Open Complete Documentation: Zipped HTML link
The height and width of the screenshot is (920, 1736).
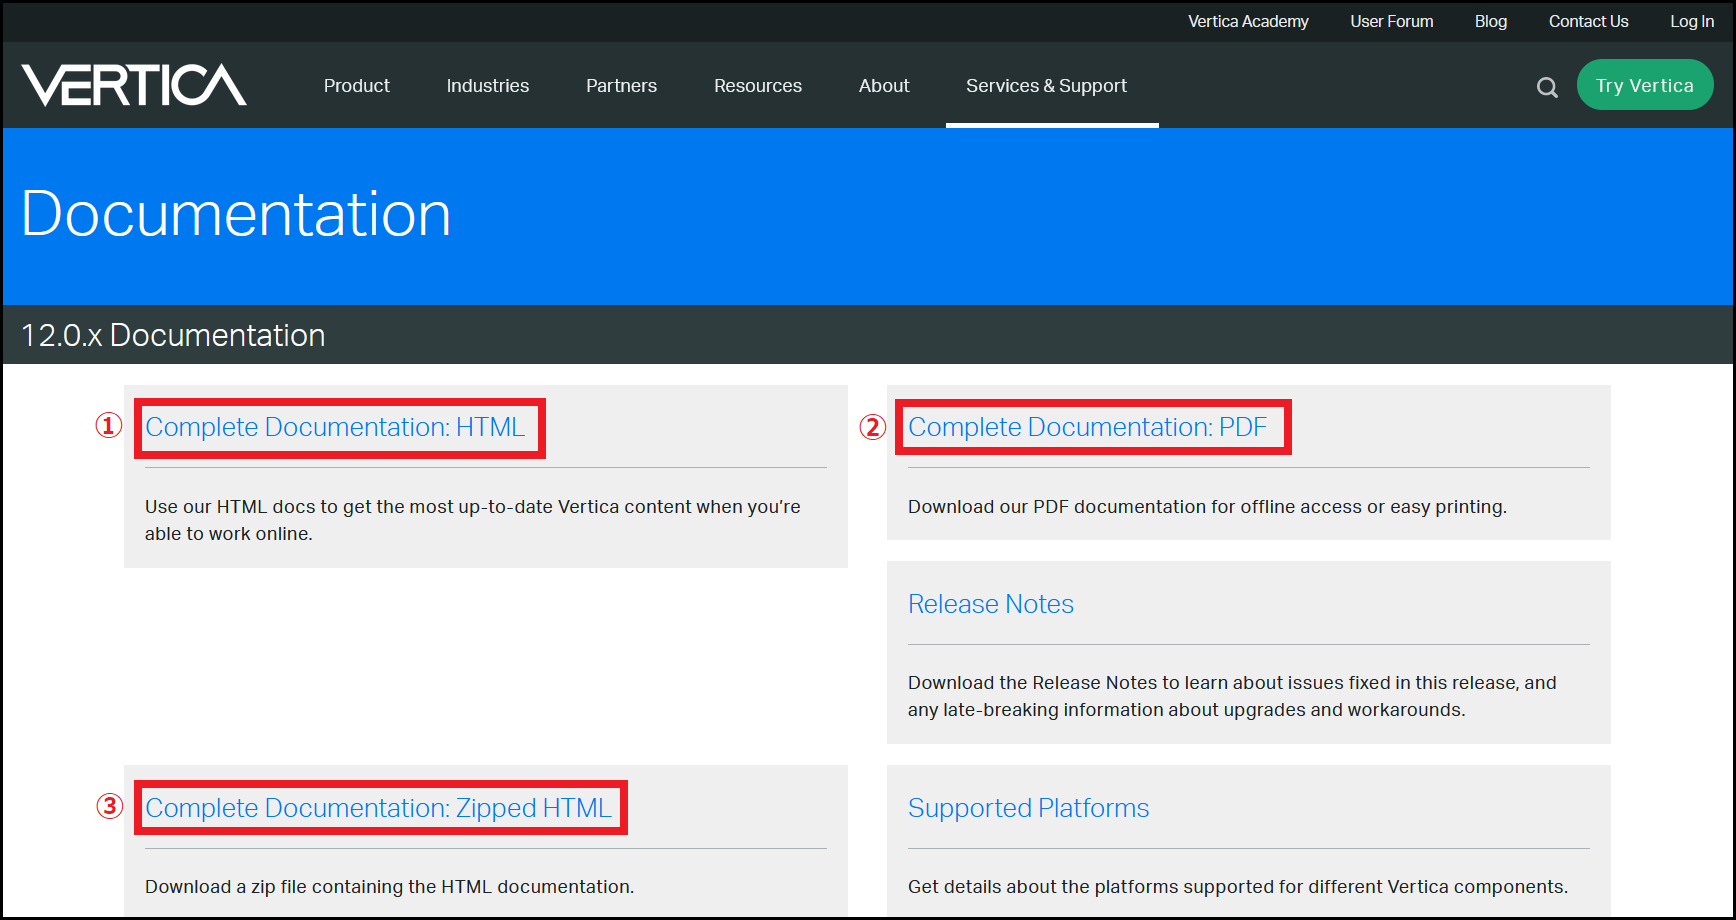point(378,808)
